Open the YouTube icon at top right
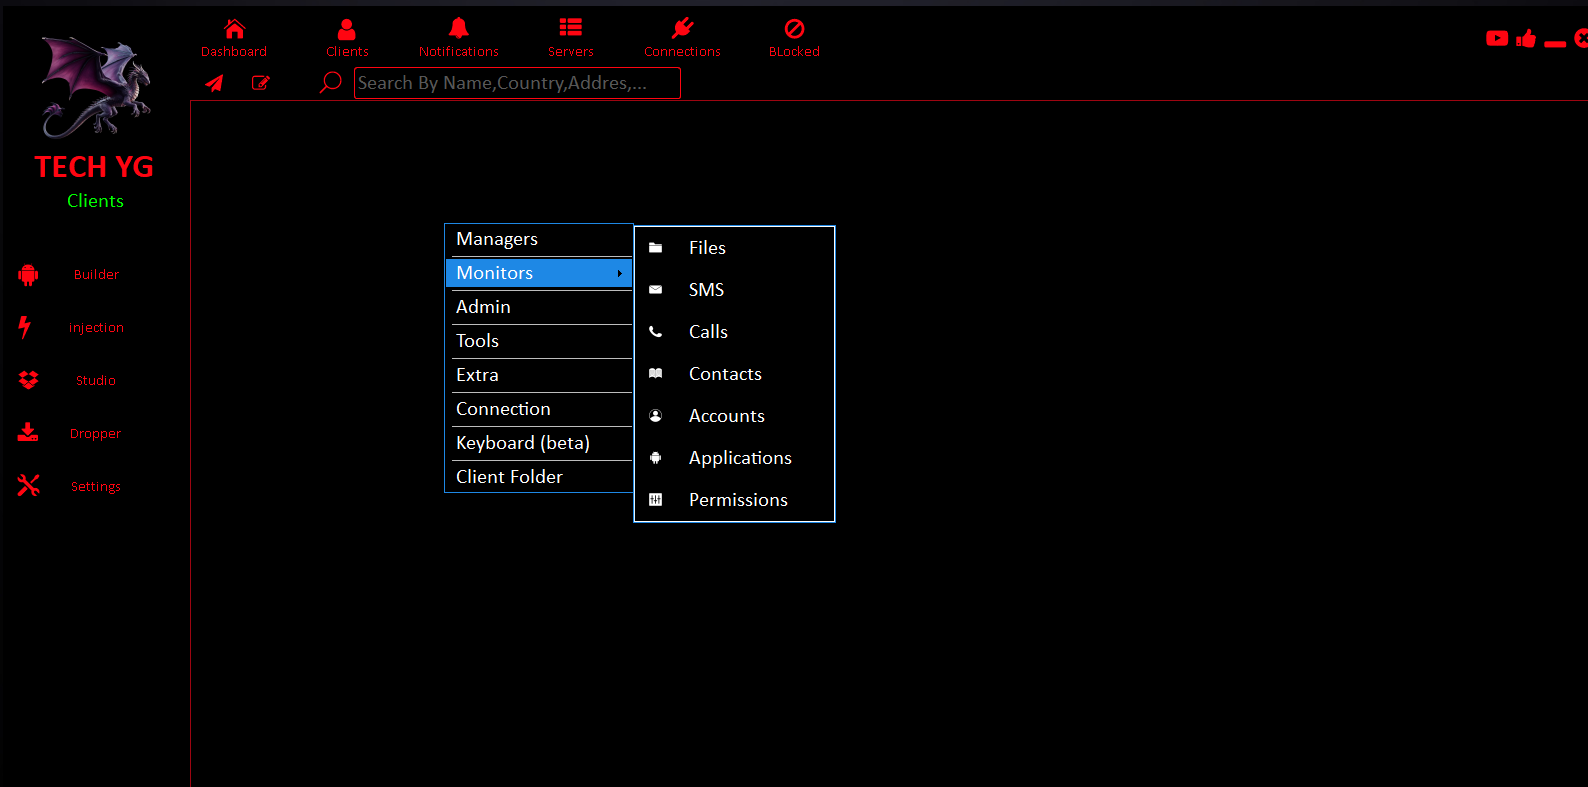1588x787 pixels. click(1496, 39)
